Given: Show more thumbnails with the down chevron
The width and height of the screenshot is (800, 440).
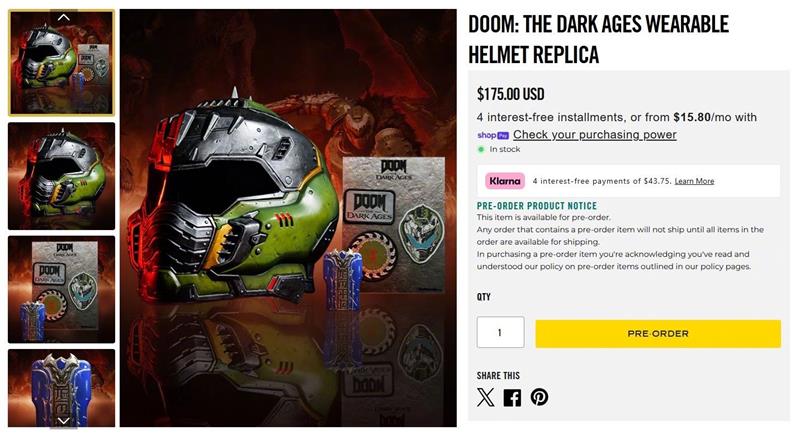Looking at the screenshot, I should pyautogui.click(x=63, y=421).
